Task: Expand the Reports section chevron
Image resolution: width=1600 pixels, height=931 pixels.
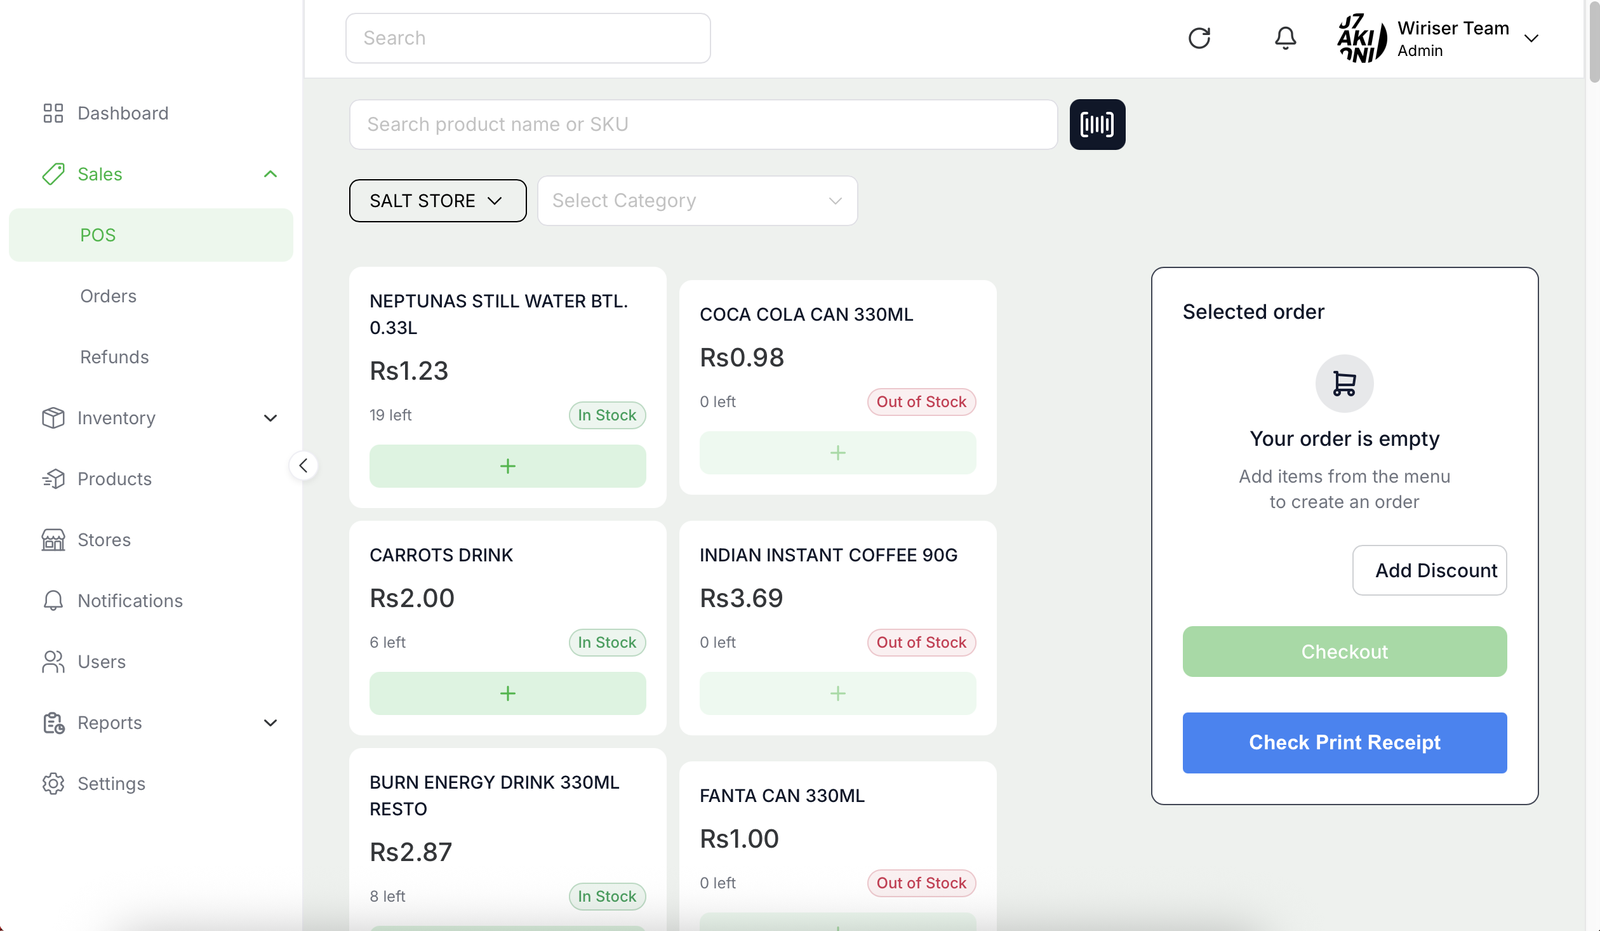Action: 270,723
